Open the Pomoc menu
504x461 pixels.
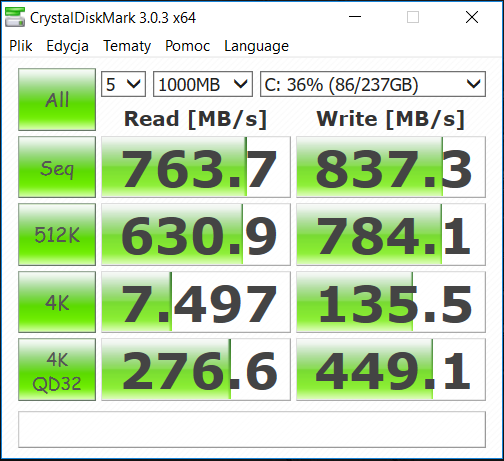tap(187, 46)
